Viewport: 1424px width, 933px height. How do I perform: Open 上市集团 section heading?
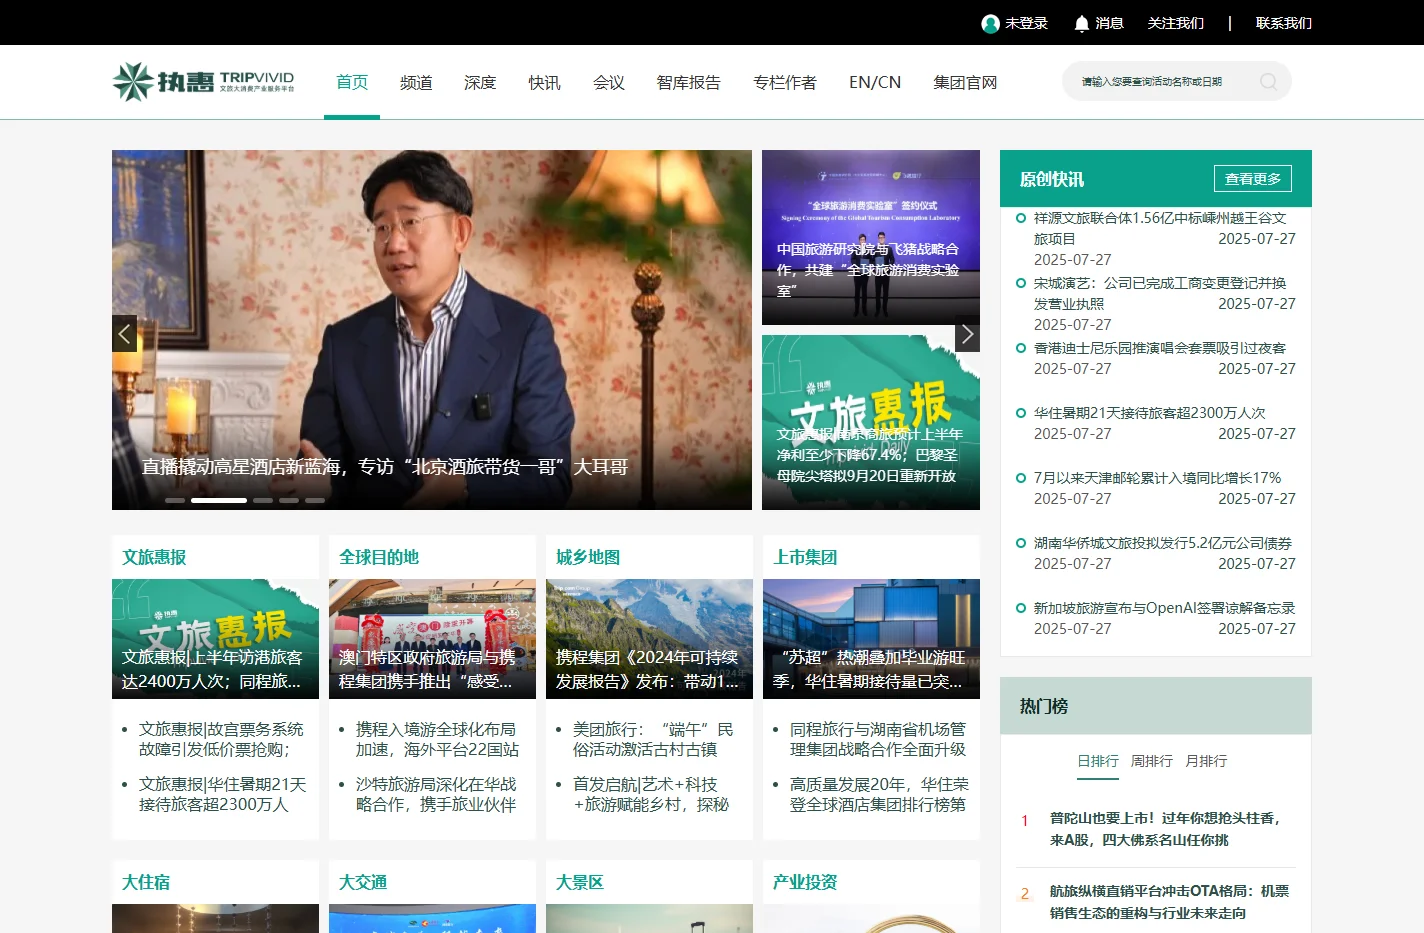tap(805, 557)
